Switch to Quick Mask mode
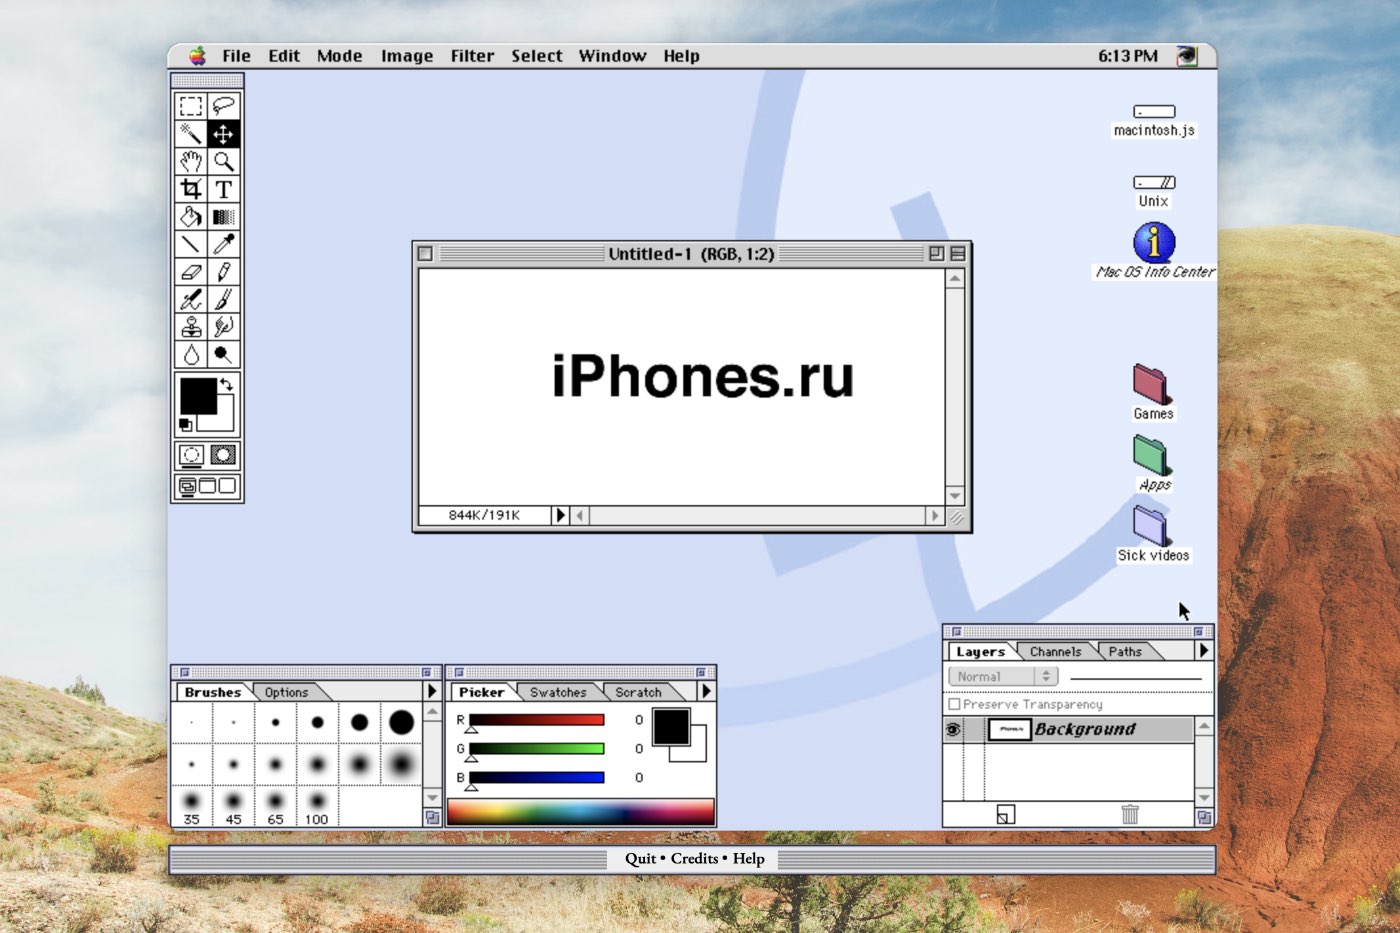This screenshot has width=1400, height=933. (x=224, y=456)
